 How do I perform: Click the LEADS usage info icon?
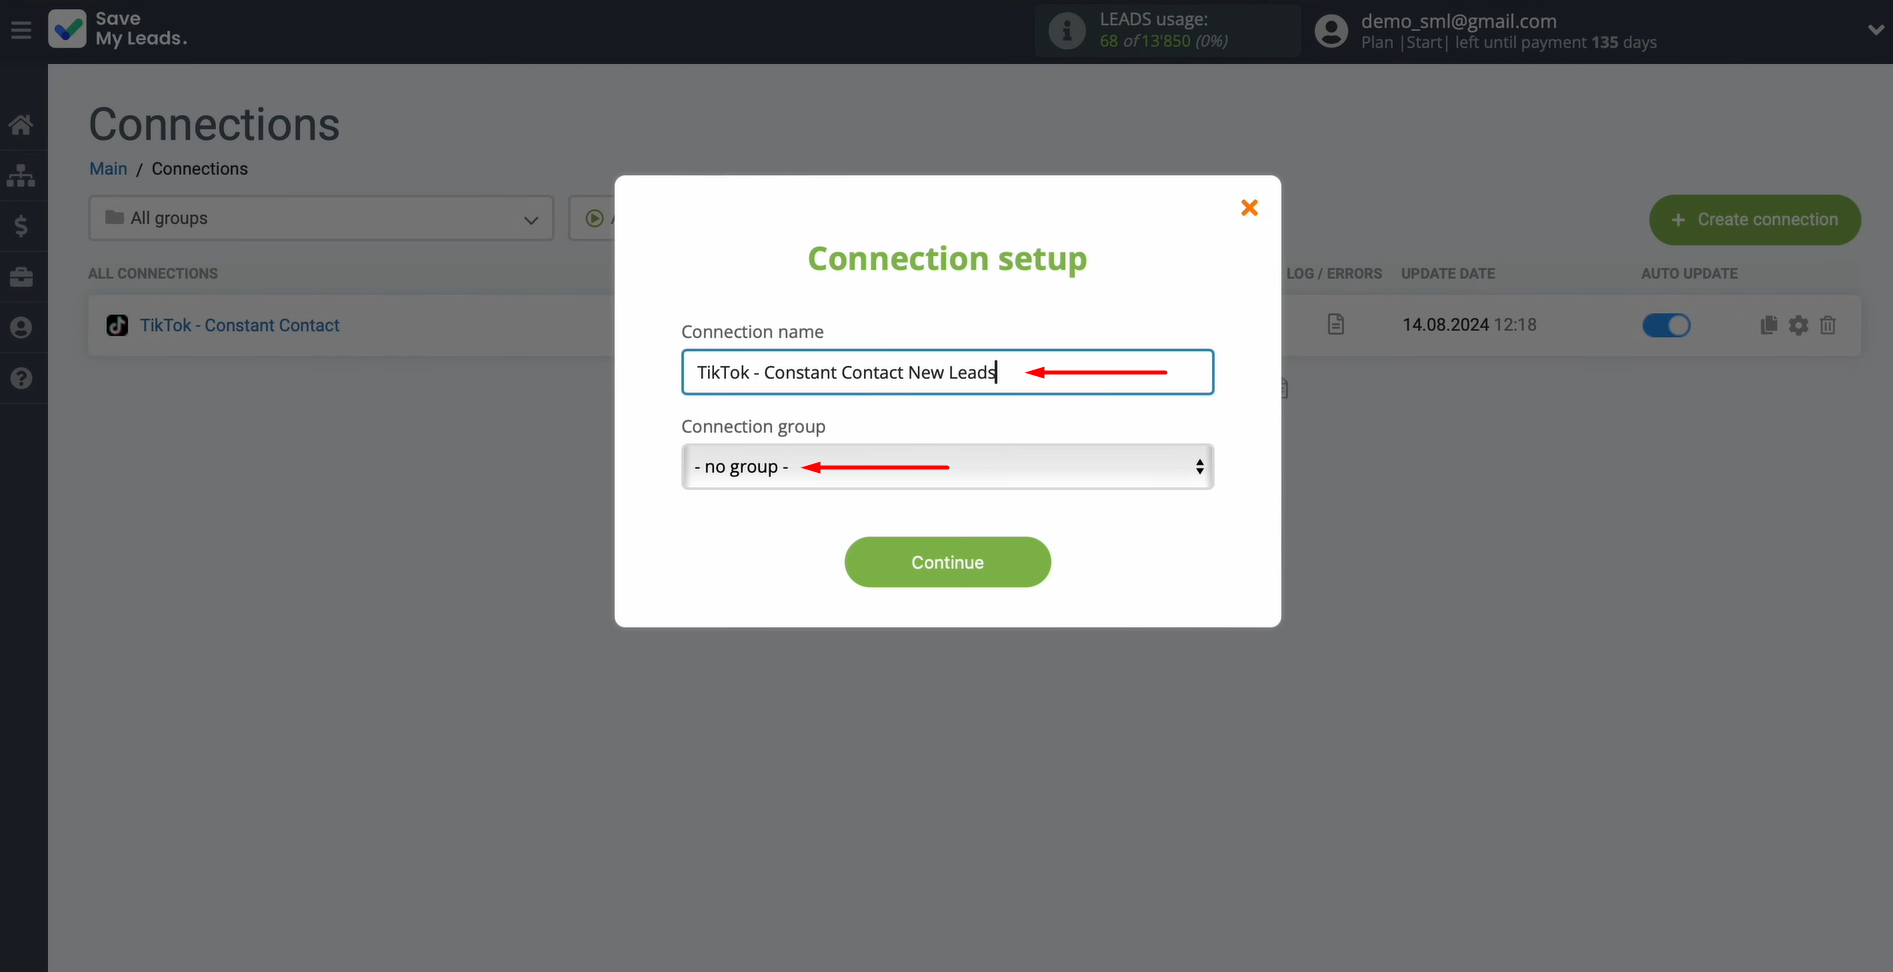click(x=1065, y=30)
